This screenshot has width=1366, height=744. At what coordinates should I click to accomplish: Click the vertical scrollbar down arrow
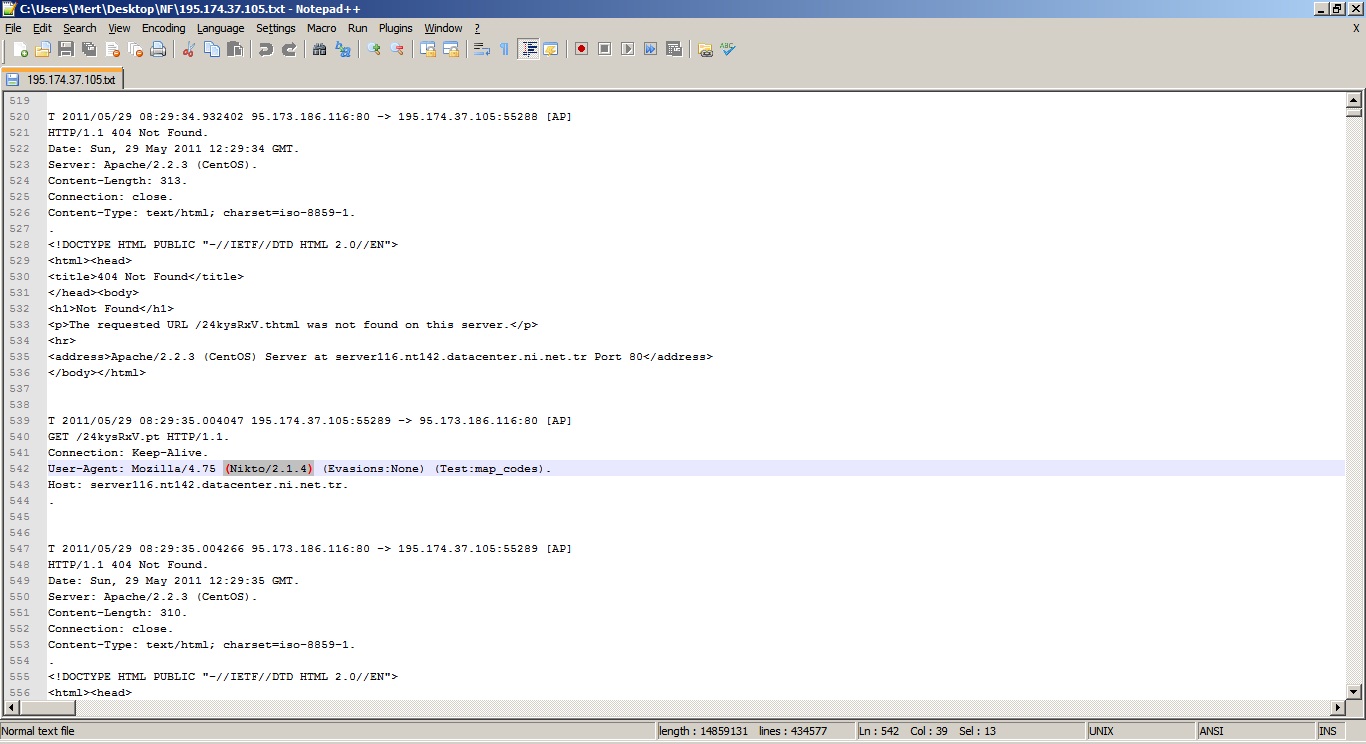pos(1354,691)
